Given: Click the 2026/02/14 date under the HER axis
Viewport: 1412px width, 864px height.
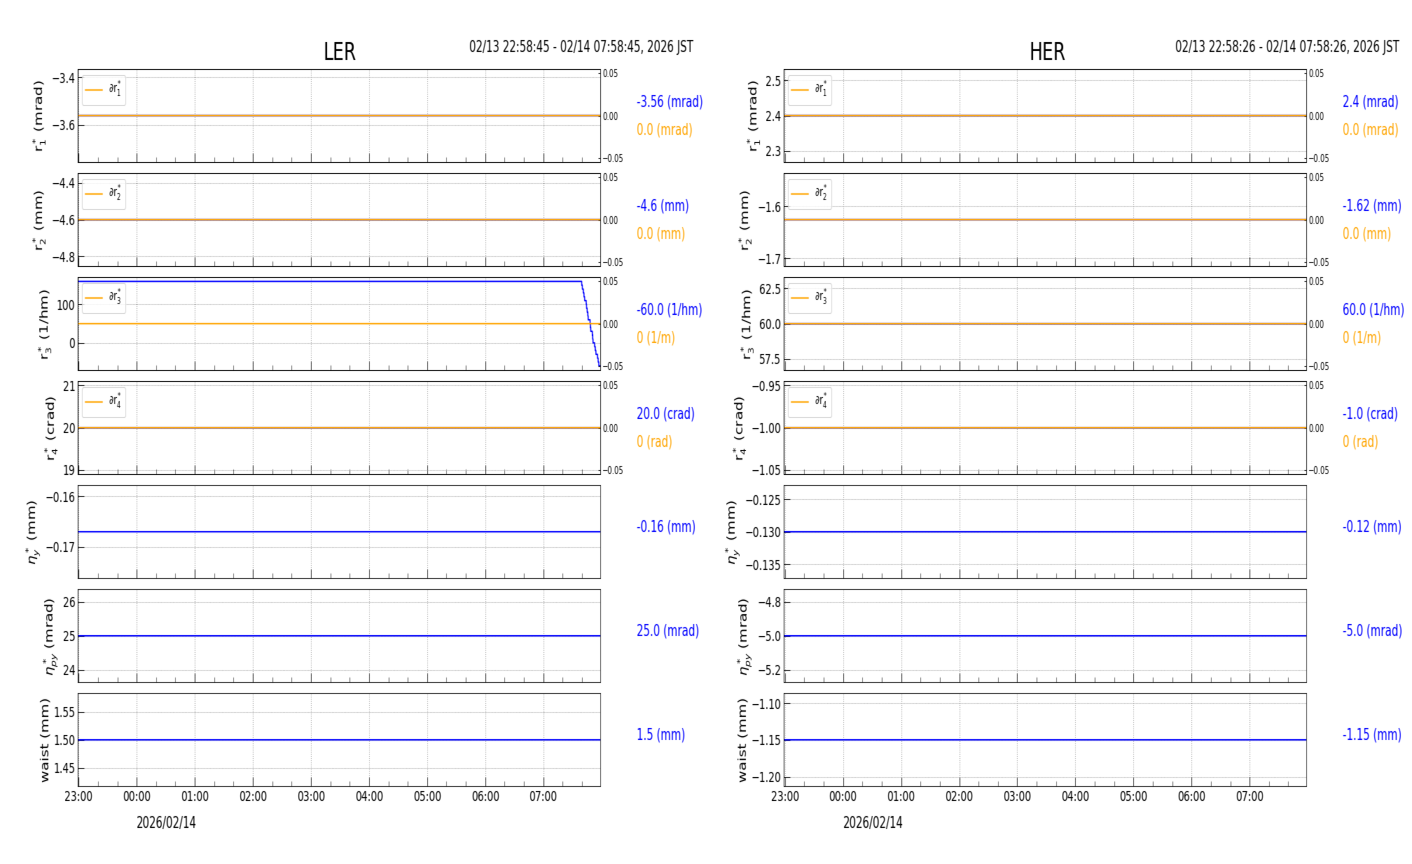Looking at the screenshot, I should [x=872, y=823].
